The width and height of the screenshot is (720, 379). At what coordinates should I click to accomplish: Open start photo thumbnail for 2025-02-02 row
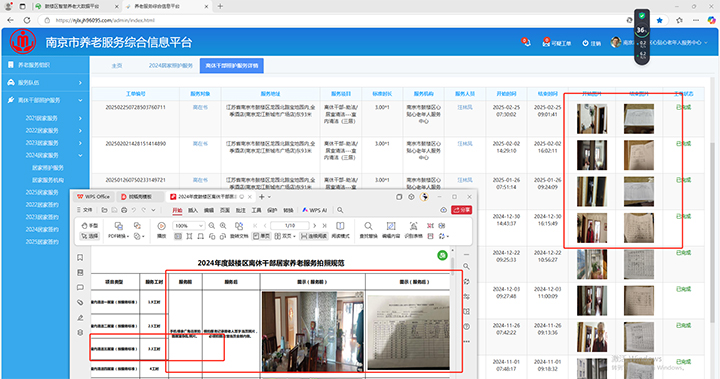tap(592, 155)
